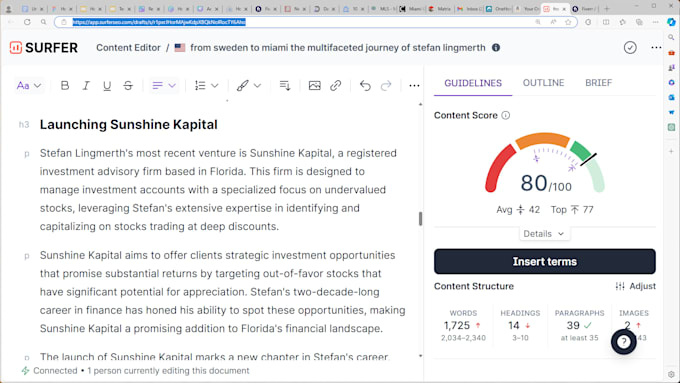This screenshot has width=680, height=383.
Task: Click the 'Avg 42' score label
Action: point(518,210)
